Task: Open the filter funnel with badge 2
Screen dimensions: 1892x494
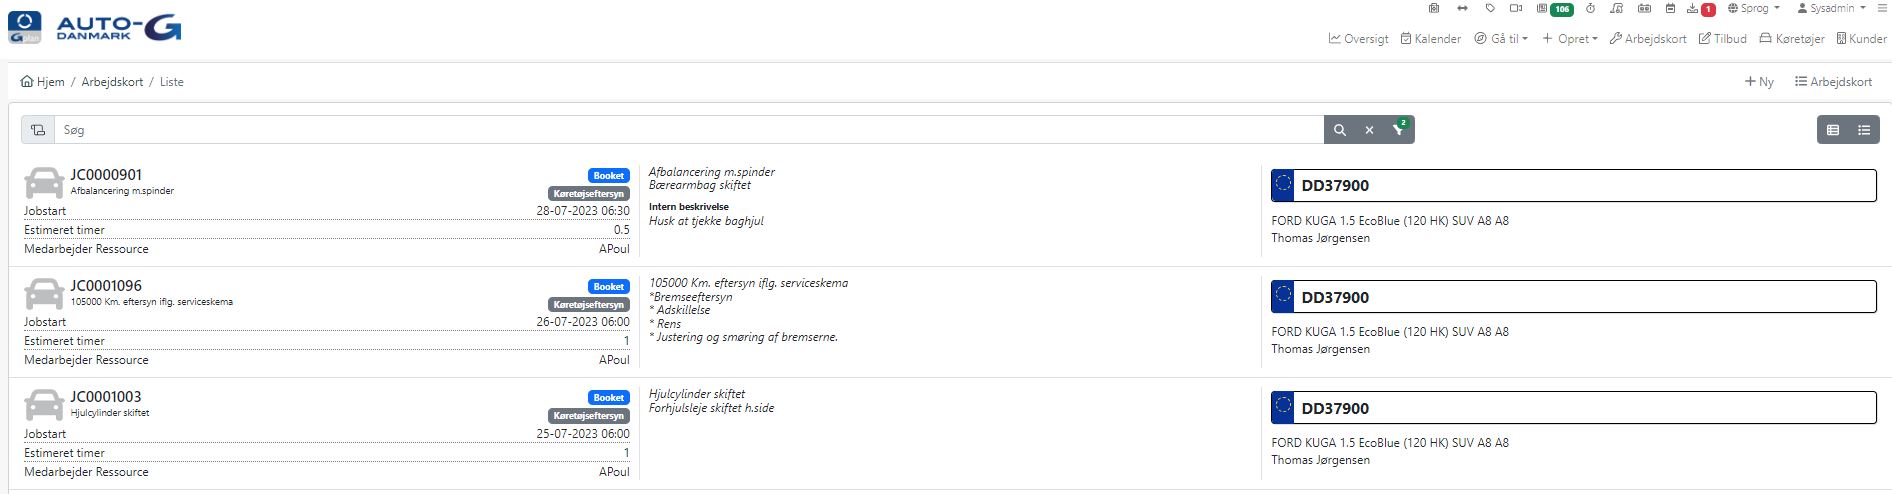Action: click(x=1399, y=130)
